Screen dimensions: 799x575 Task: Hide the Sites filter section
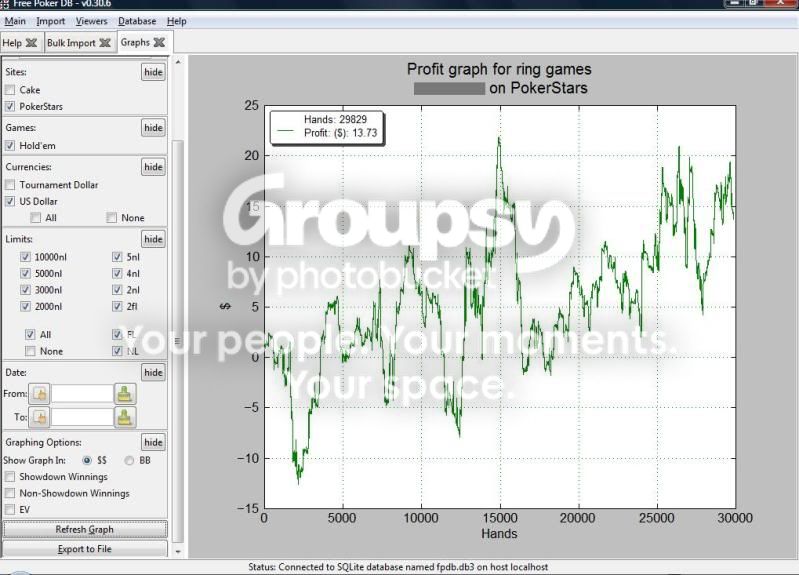(x=153, y=72)
